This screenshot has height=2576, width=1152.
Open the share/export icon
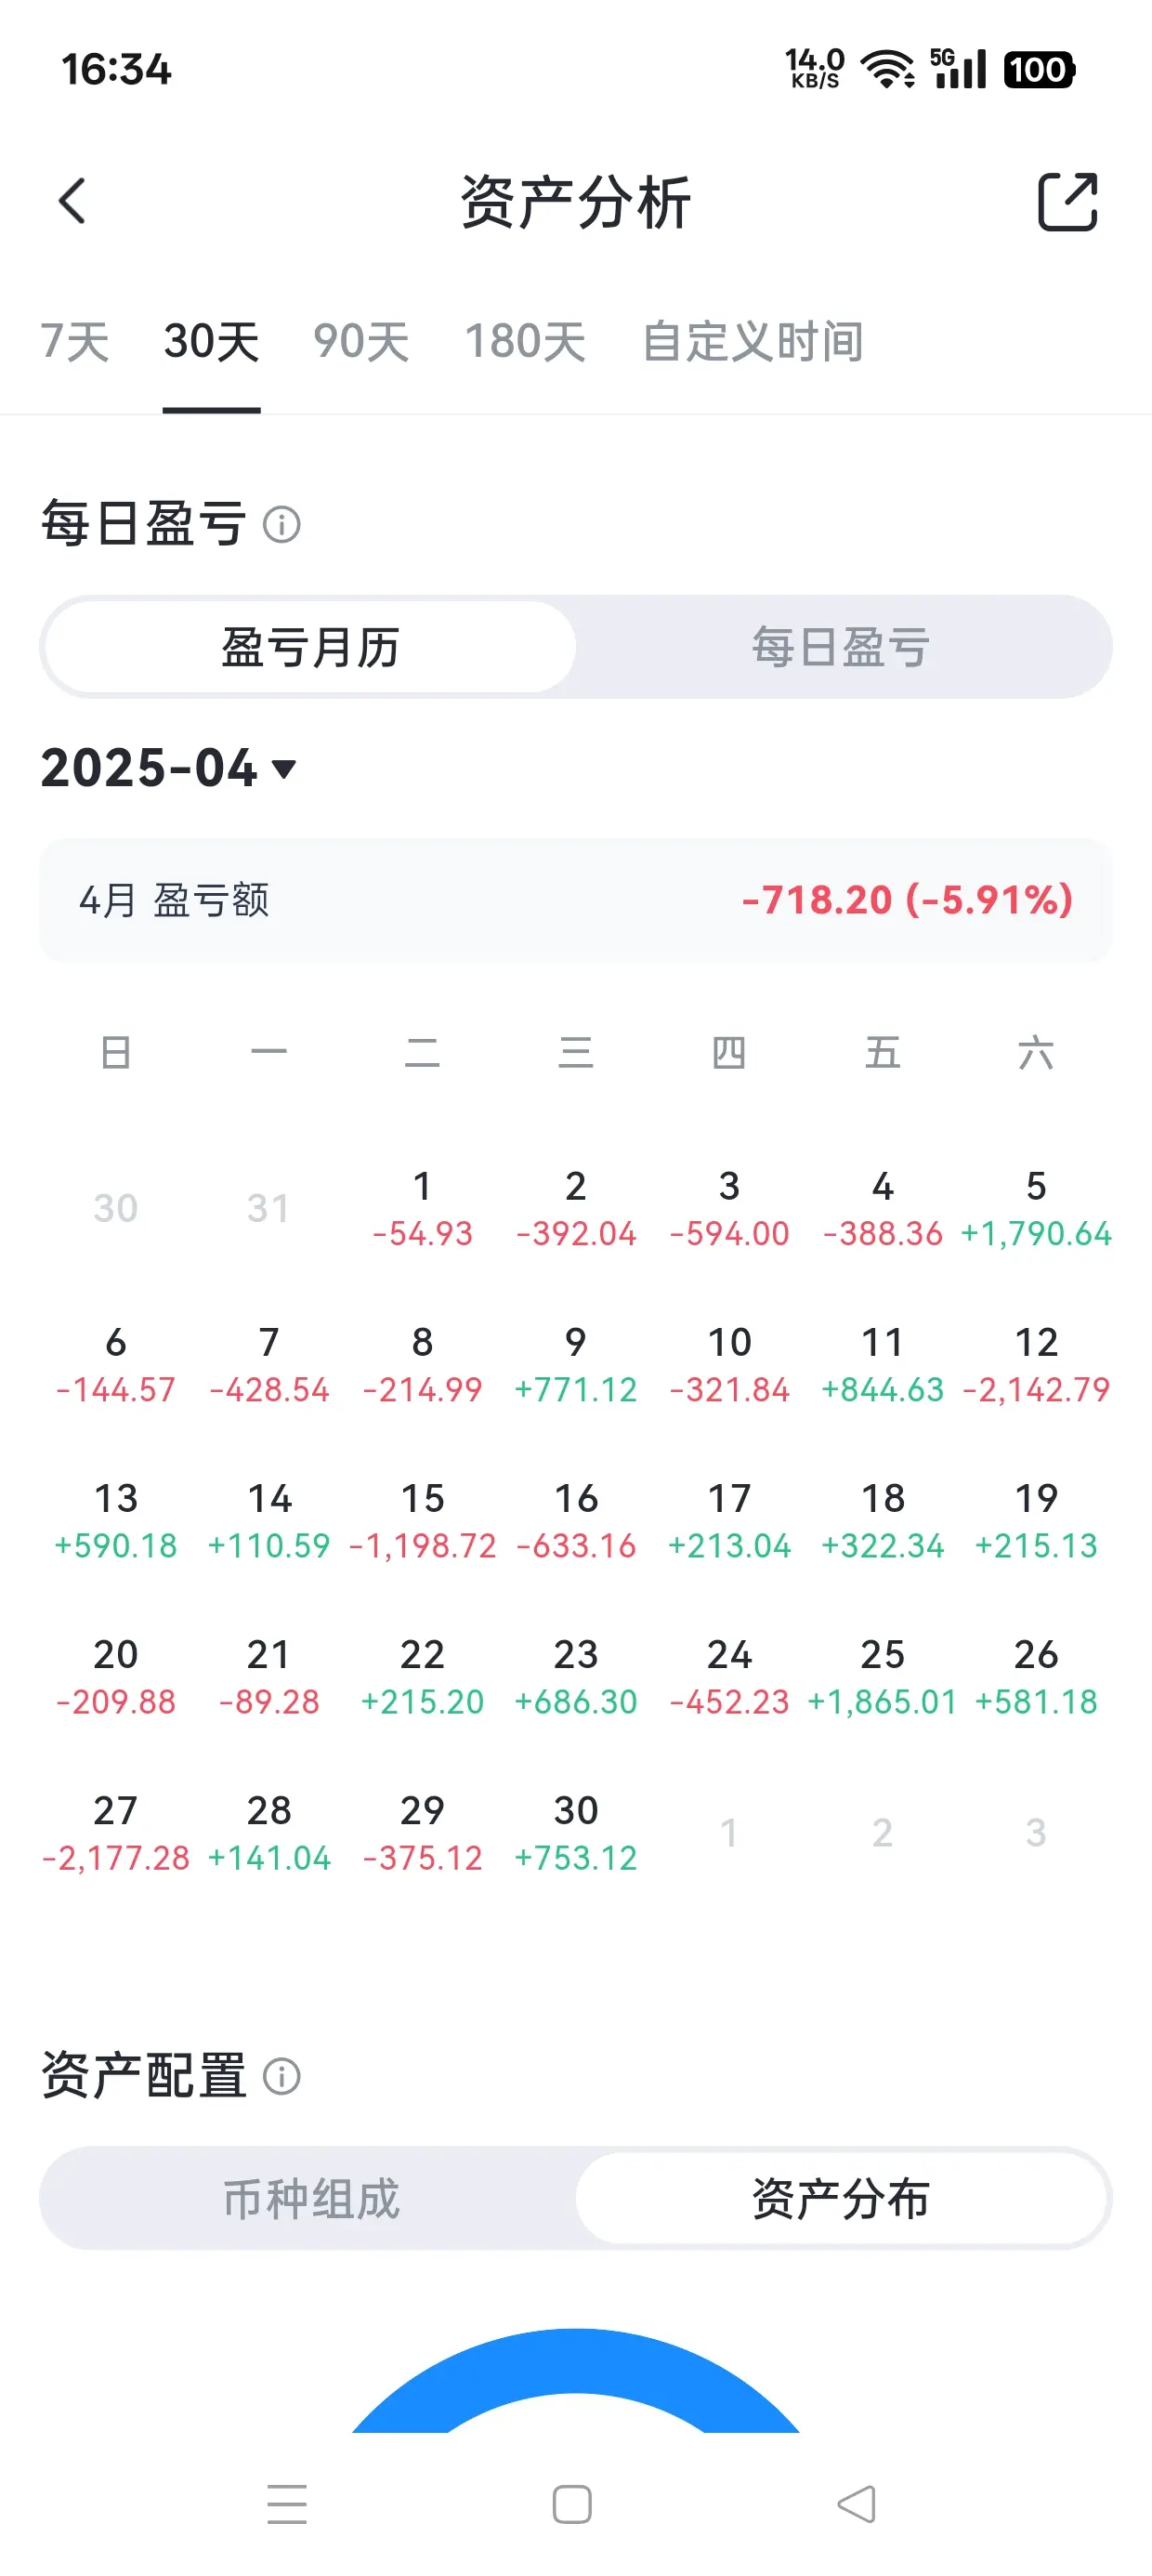coord(1067,201)
